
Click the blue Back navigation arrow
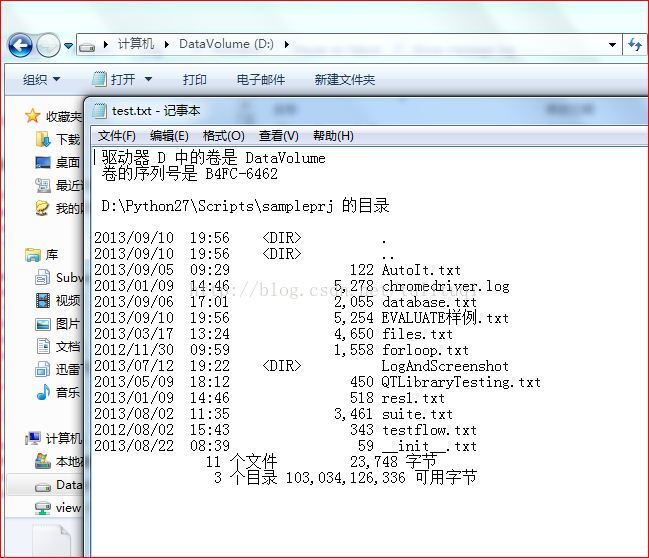point(20,45)
